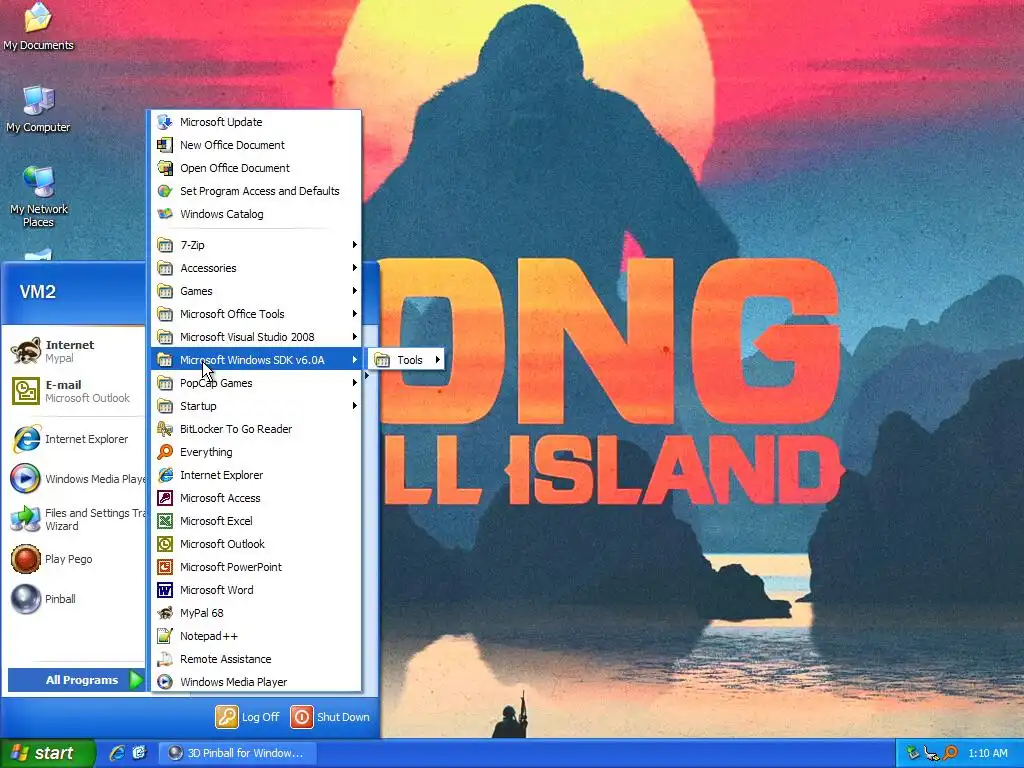Viewport: 1024px width, 768px height.
Task: Click the New Office Document icon
Action: click(165, 145)
